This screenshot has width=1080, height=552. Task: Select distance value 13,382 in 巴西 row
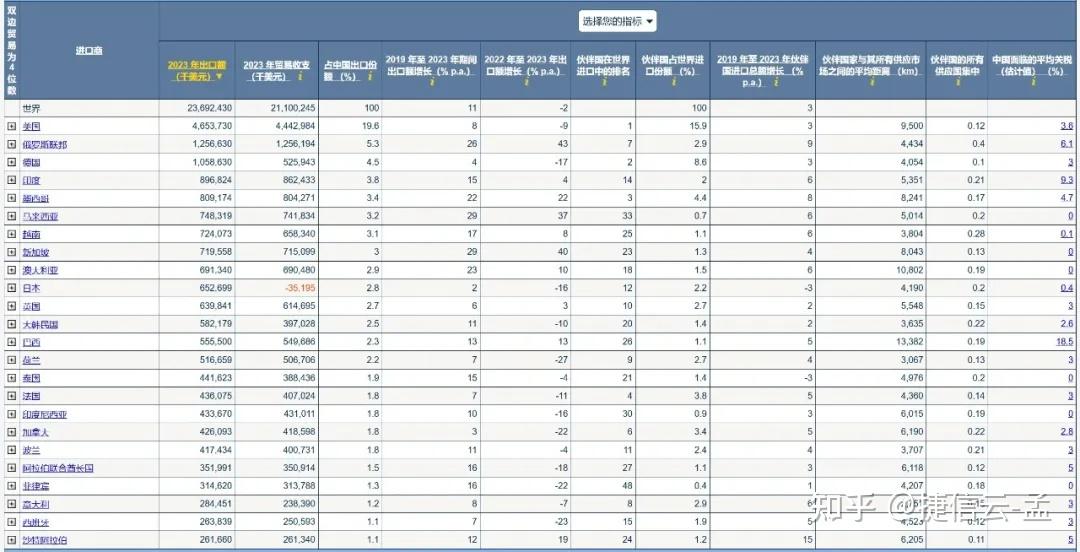click(908, 342)
